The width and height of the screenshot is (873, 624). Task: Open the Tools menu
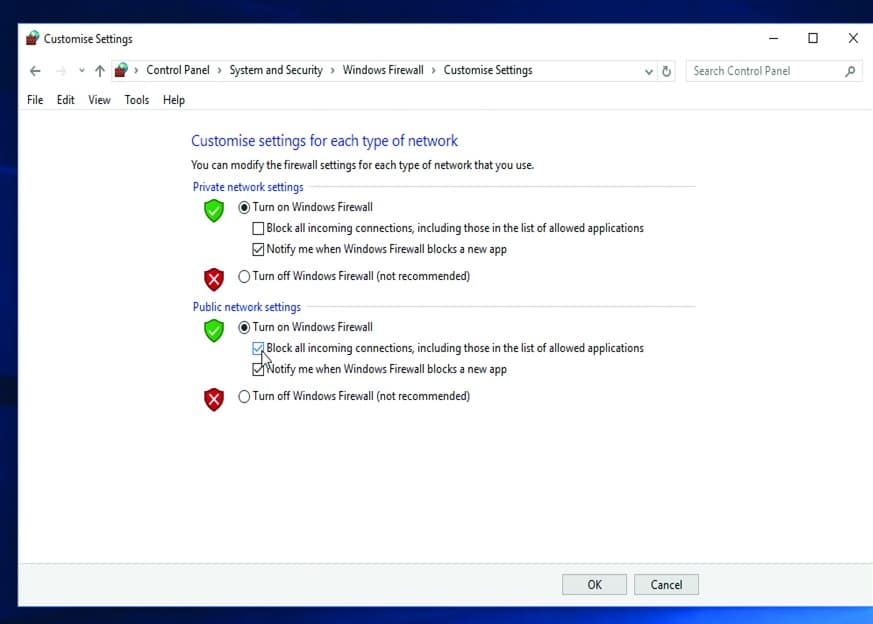coord(137,100)
